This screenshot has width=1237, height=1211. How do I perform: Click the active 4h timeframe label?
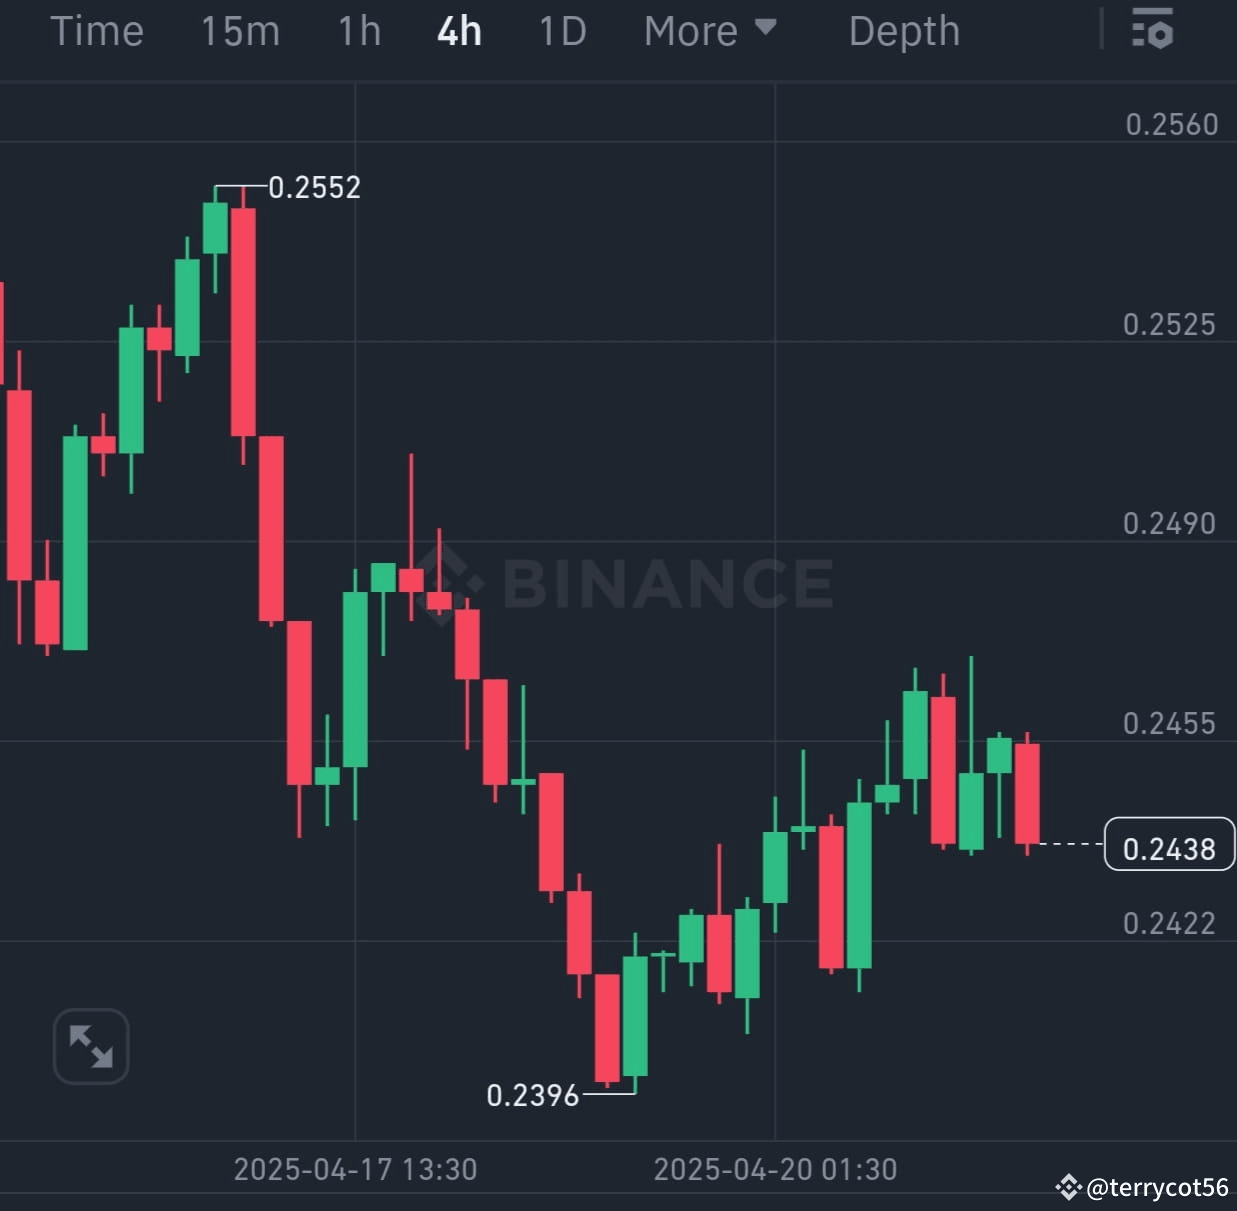(x=458, y=31)
